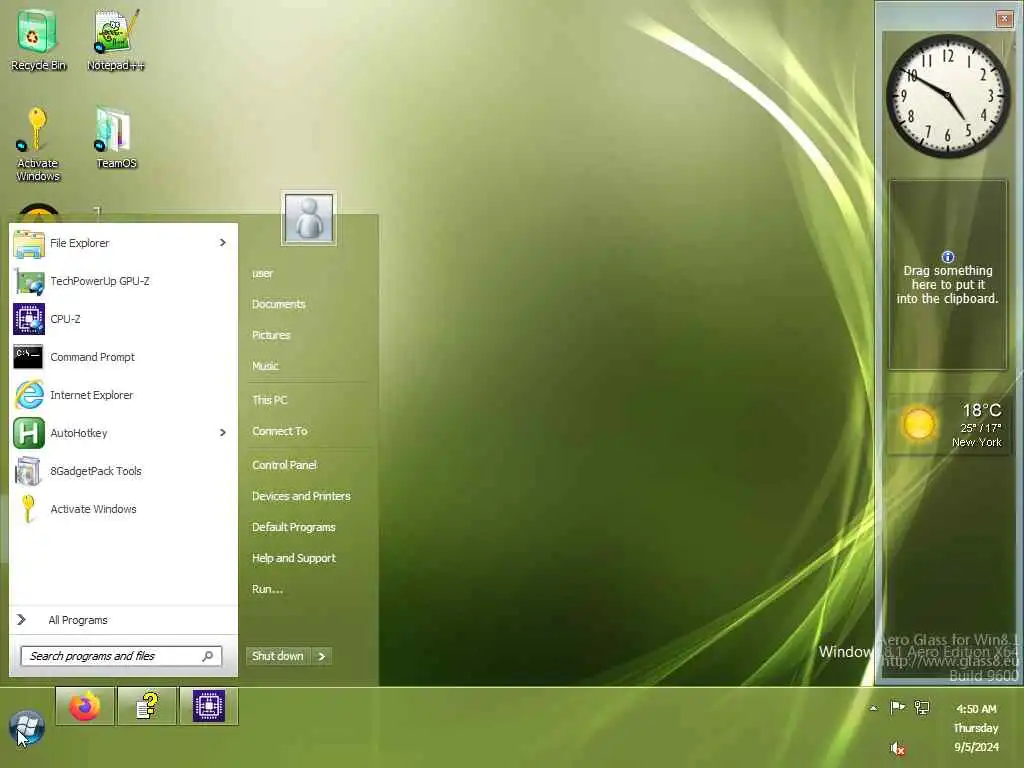The height and width of the screenshot is (768, 1024).
Task: Open Devices and Printers
Action: (x=301, y=496)
